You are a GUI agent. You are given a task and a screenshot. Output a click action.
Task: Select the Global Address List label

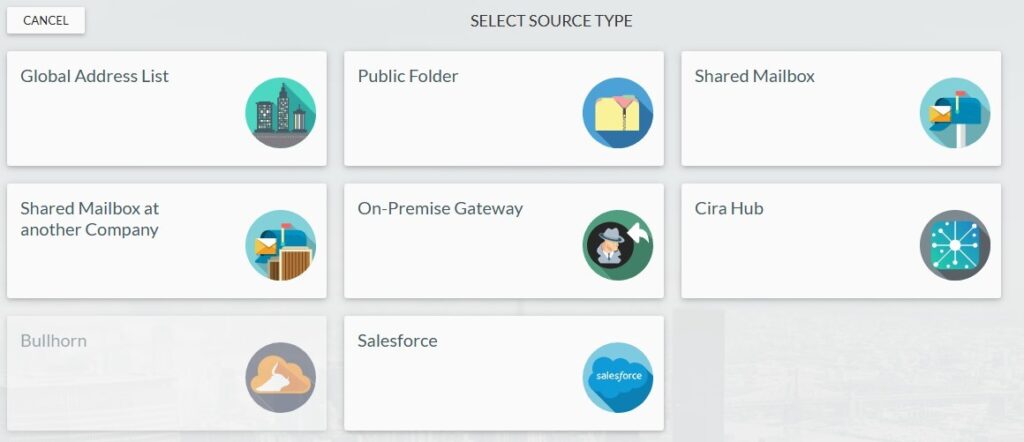tap(95, 76)
